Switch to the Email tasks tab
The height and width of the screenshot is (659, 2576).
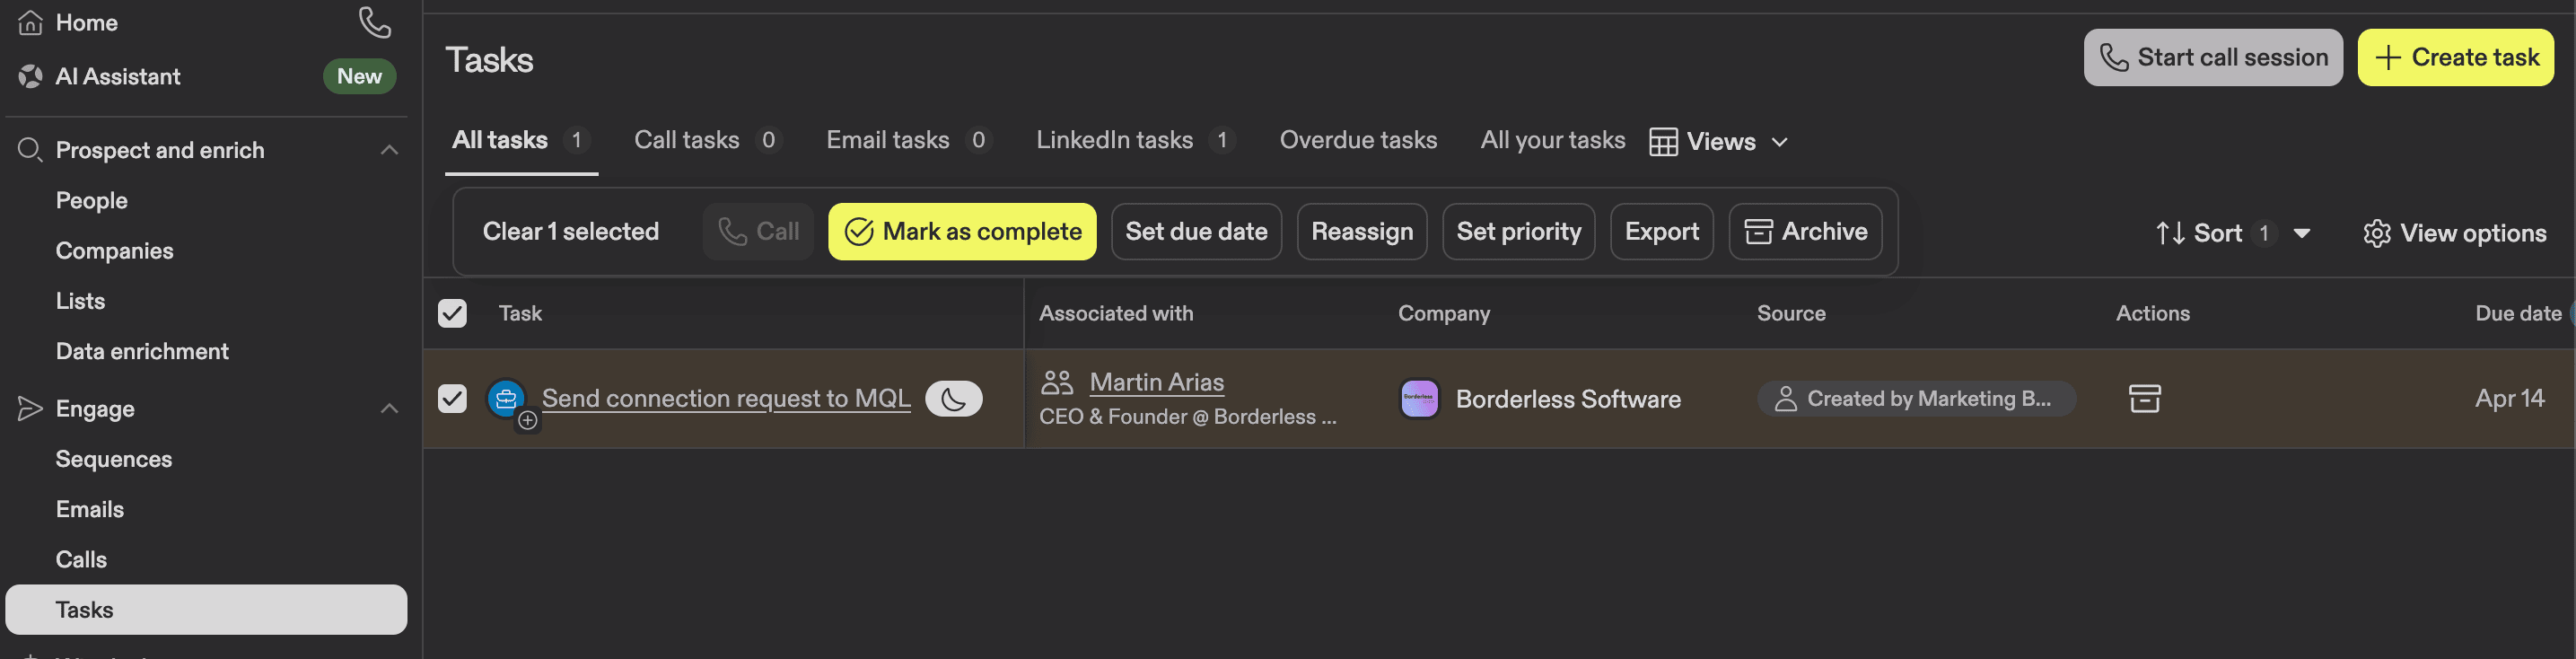[908, 140]
